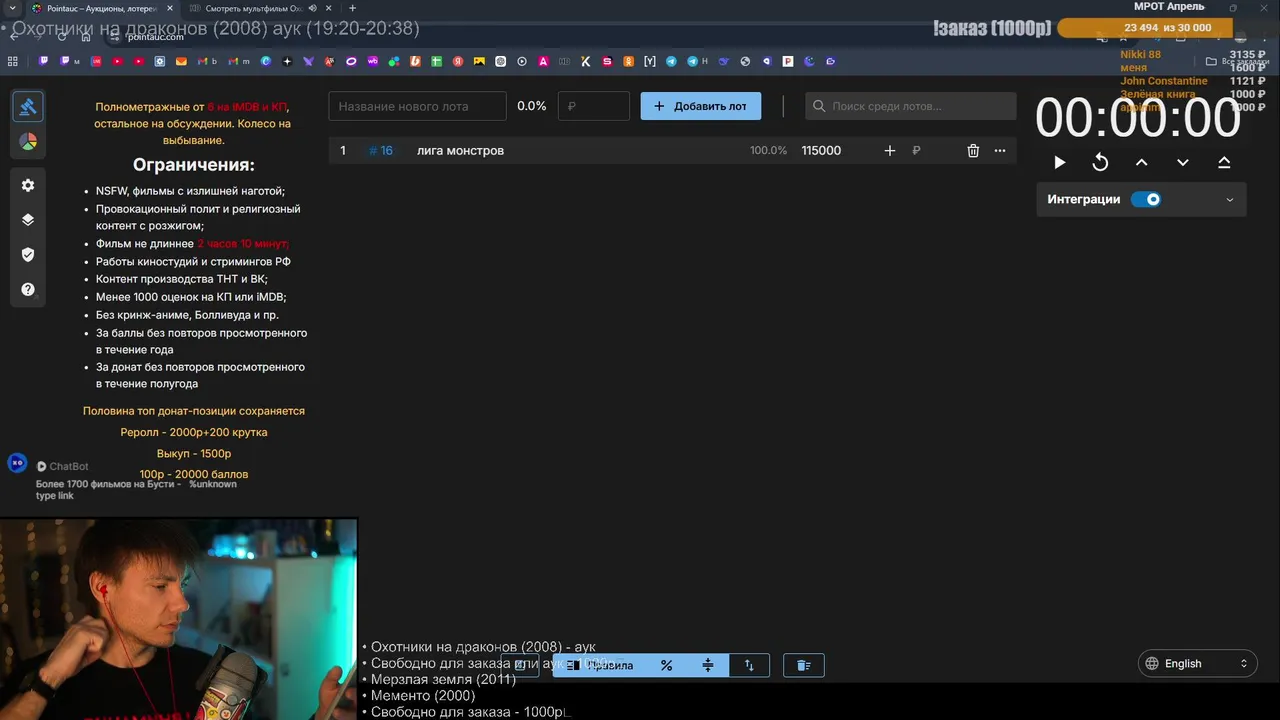The width and height of the screenshot is (1280, 720).
Task: Go to browser home page
Action: [x=86, y=36]
